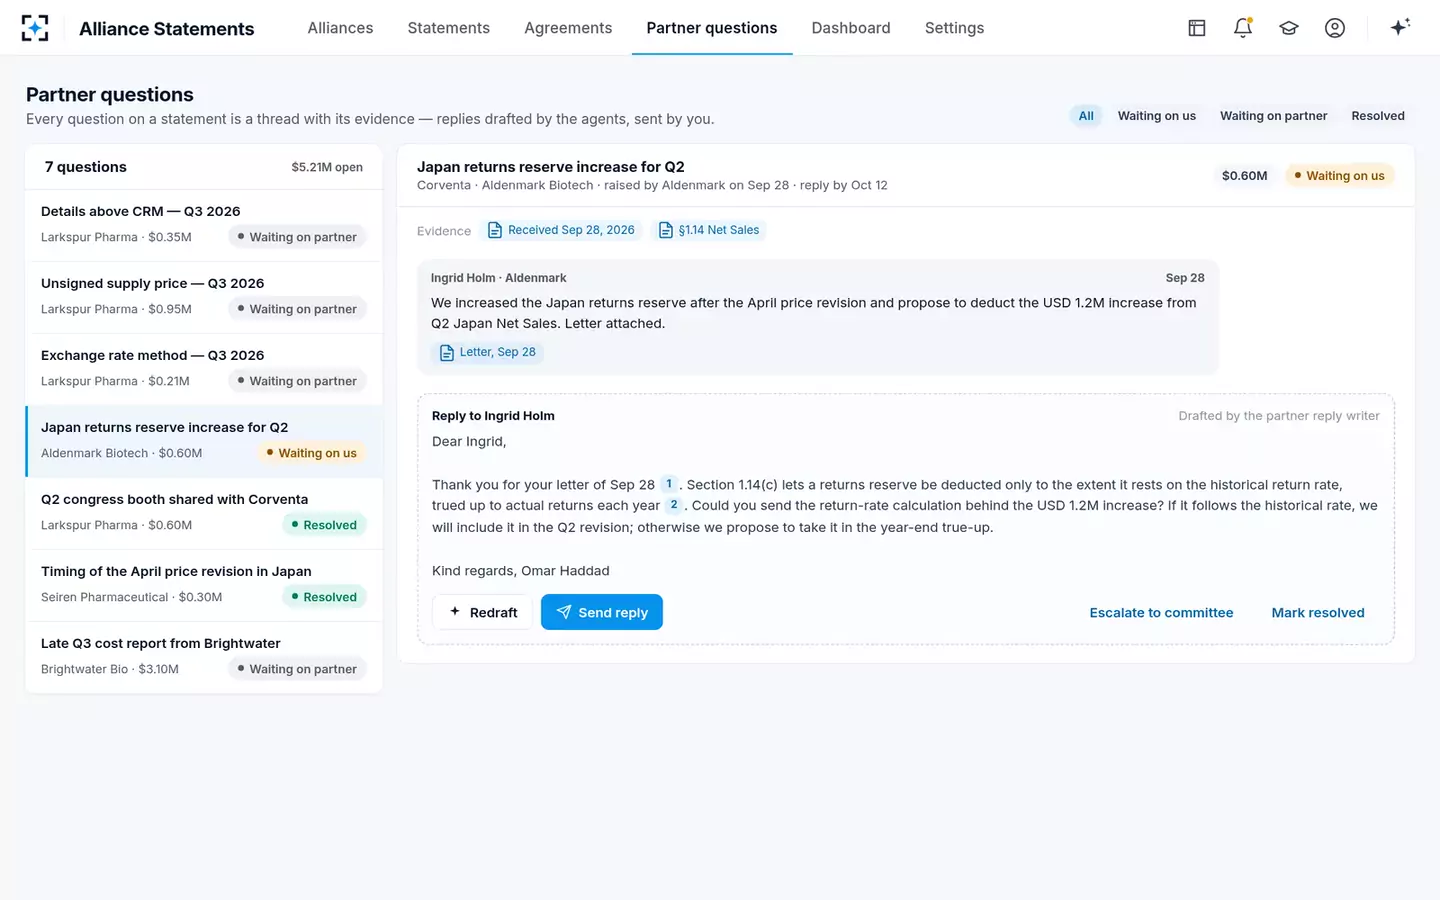Open the AI sparkle assistant icon
Image resolution: width=1440 pixels, height=900 pixels.
point(1400,28)
